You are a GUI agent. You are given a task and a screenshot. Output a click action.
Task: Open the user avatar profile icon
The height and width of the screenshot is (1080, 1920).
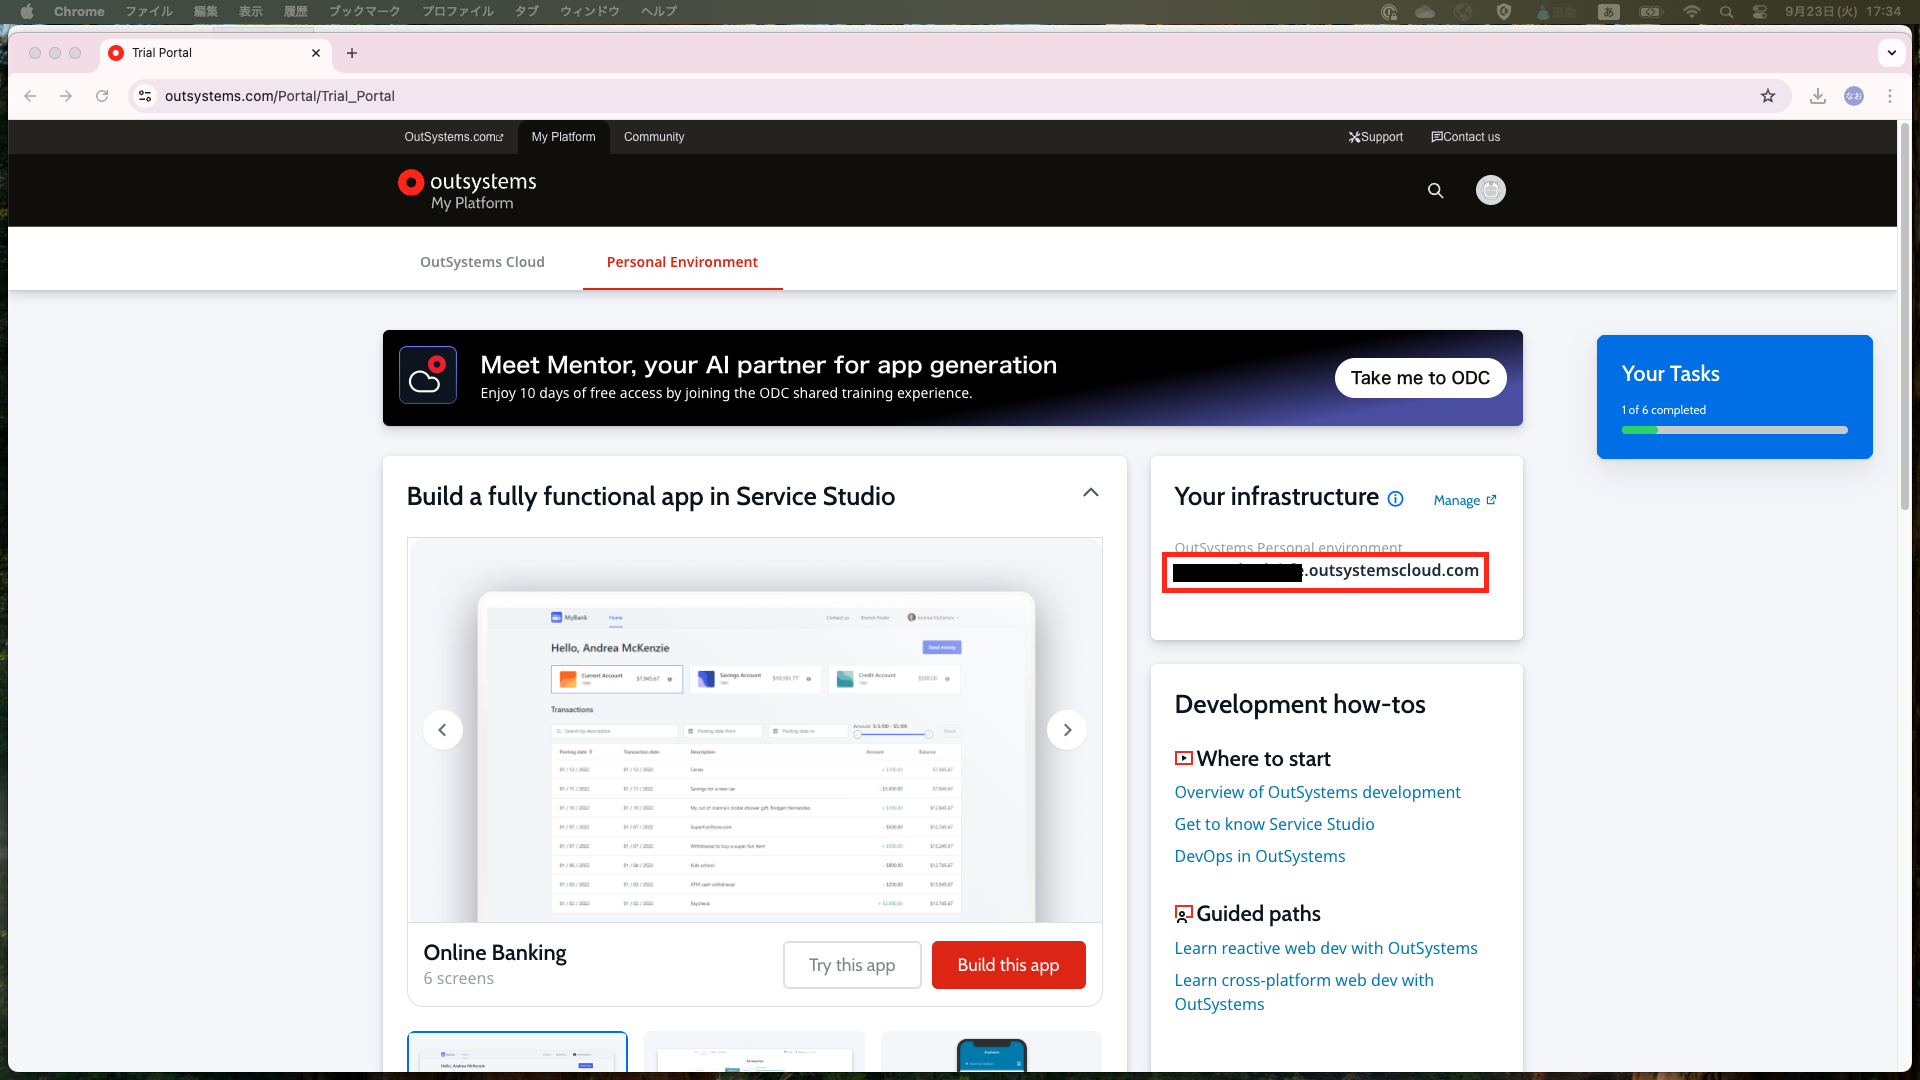tap(1490, 190)
